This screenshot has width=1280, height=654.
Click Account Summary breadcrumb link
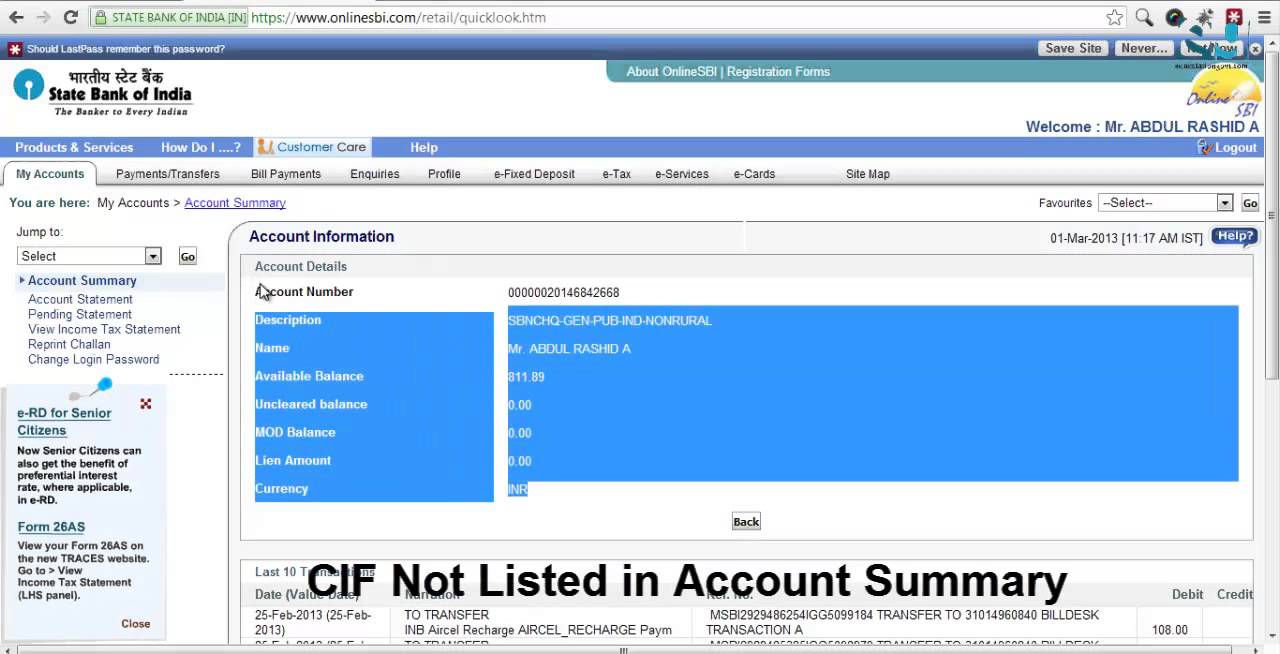point(235,203)
